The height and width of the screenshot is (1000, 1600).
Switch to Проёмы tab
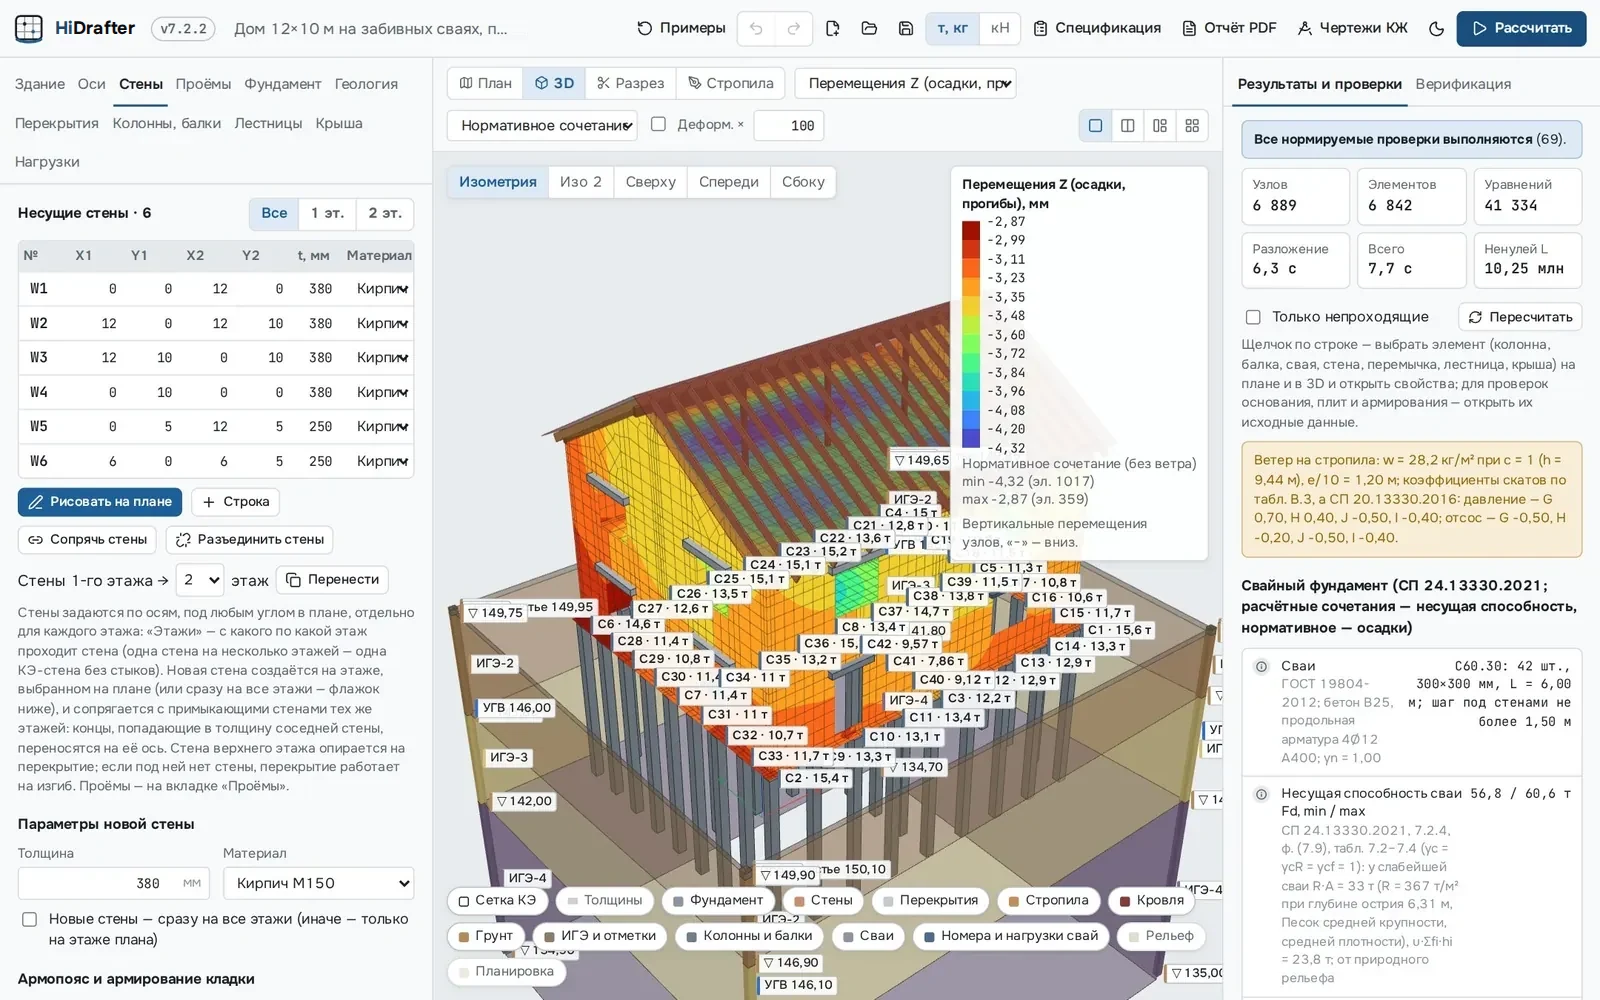click(203, 84)
